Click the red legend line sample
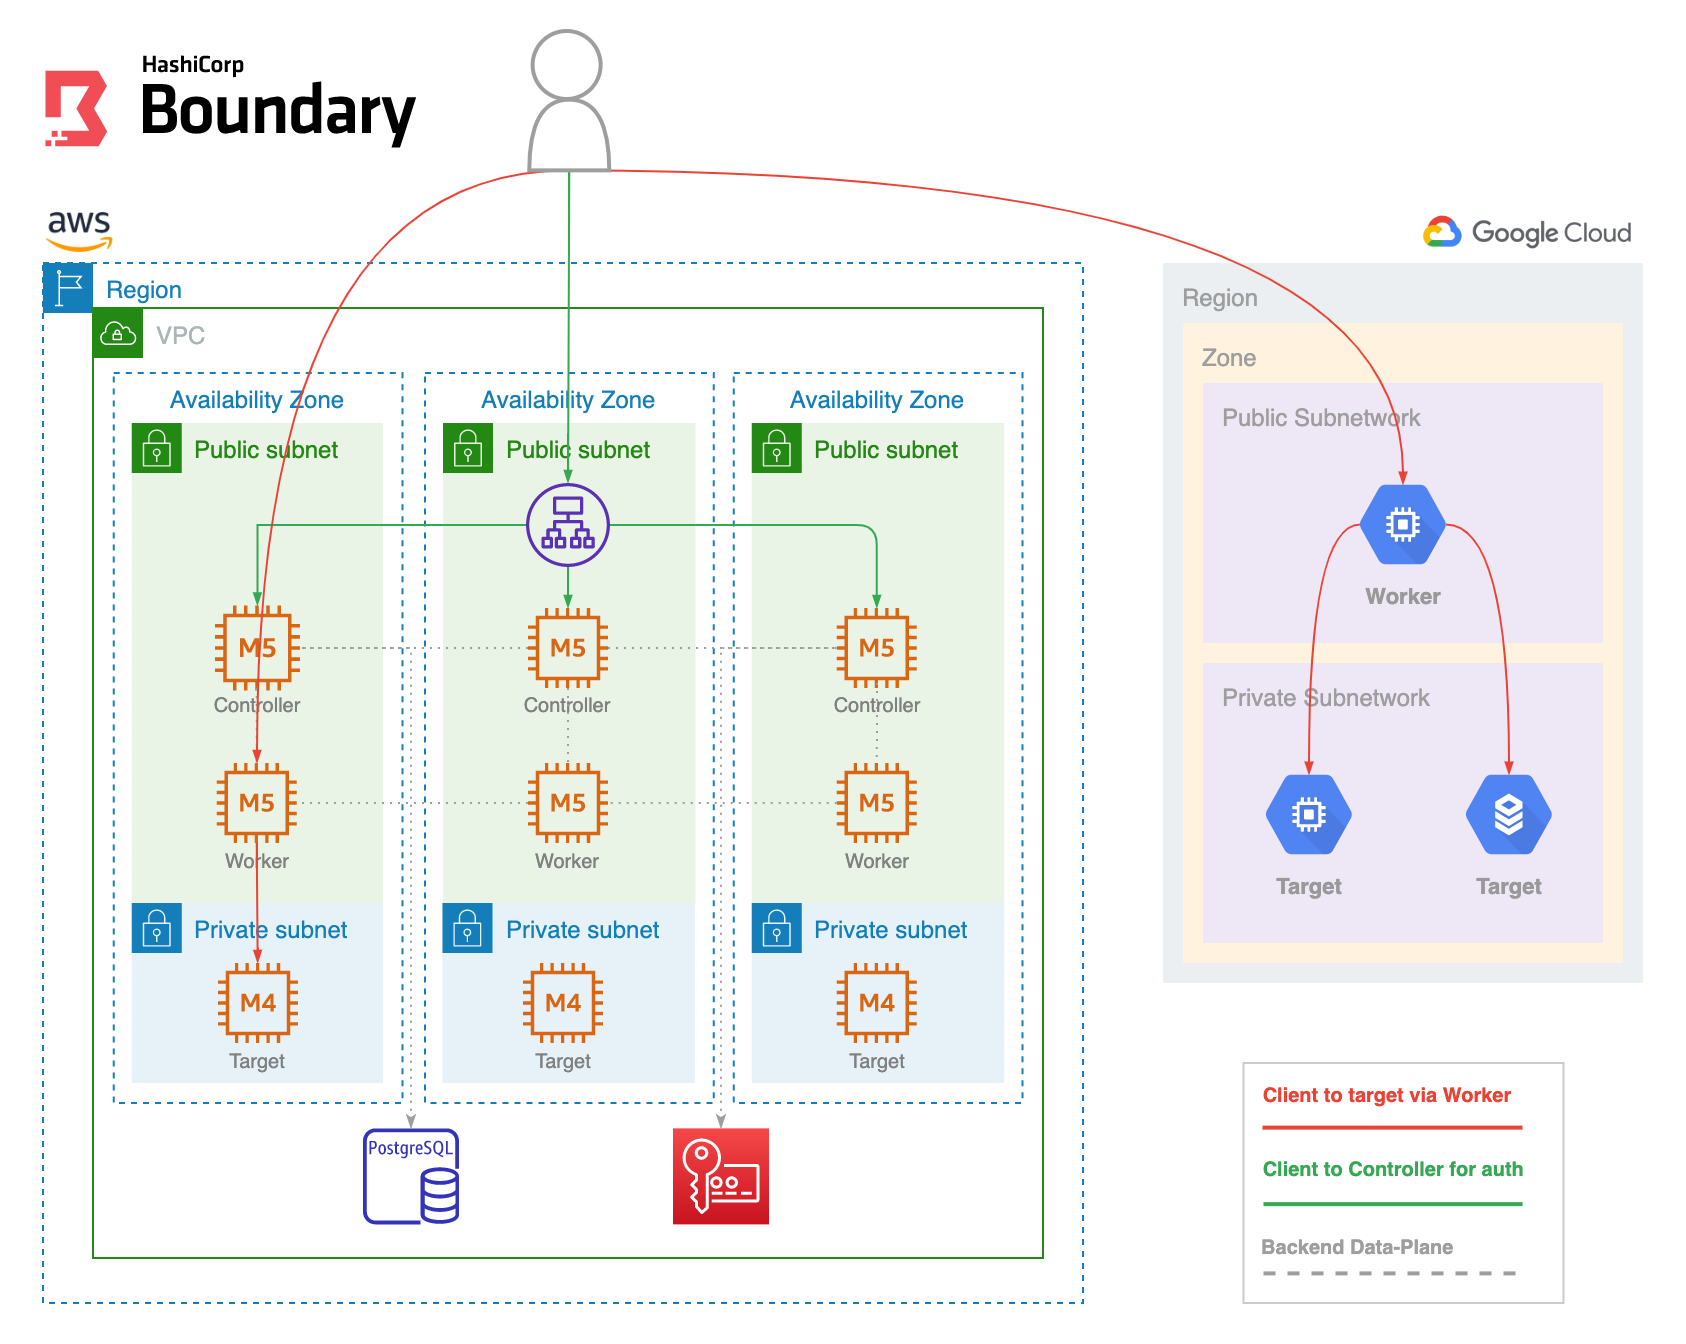This screenshot has width=1686, height=1344. (1392, 1128)
